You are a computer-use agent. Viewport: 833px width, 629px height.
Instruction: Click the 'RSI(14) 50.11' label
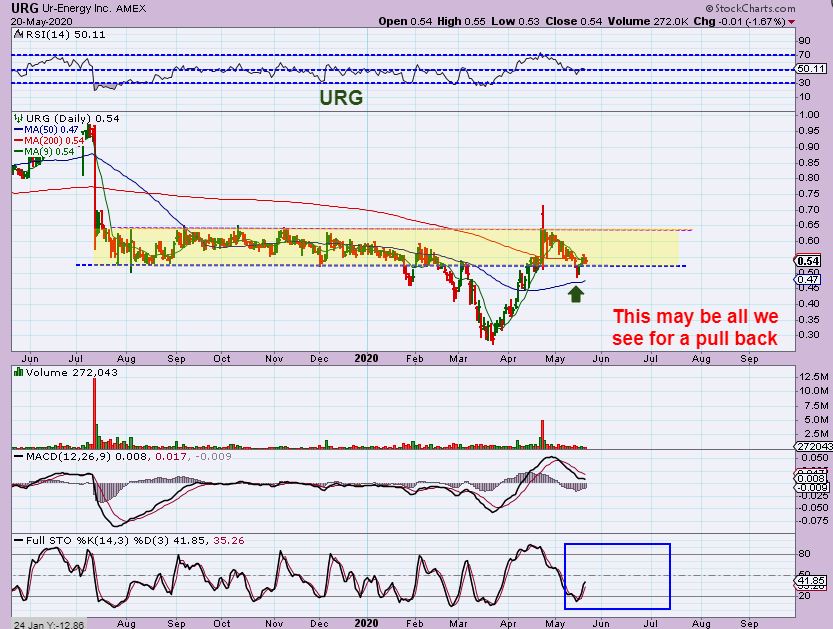point(64,35)
